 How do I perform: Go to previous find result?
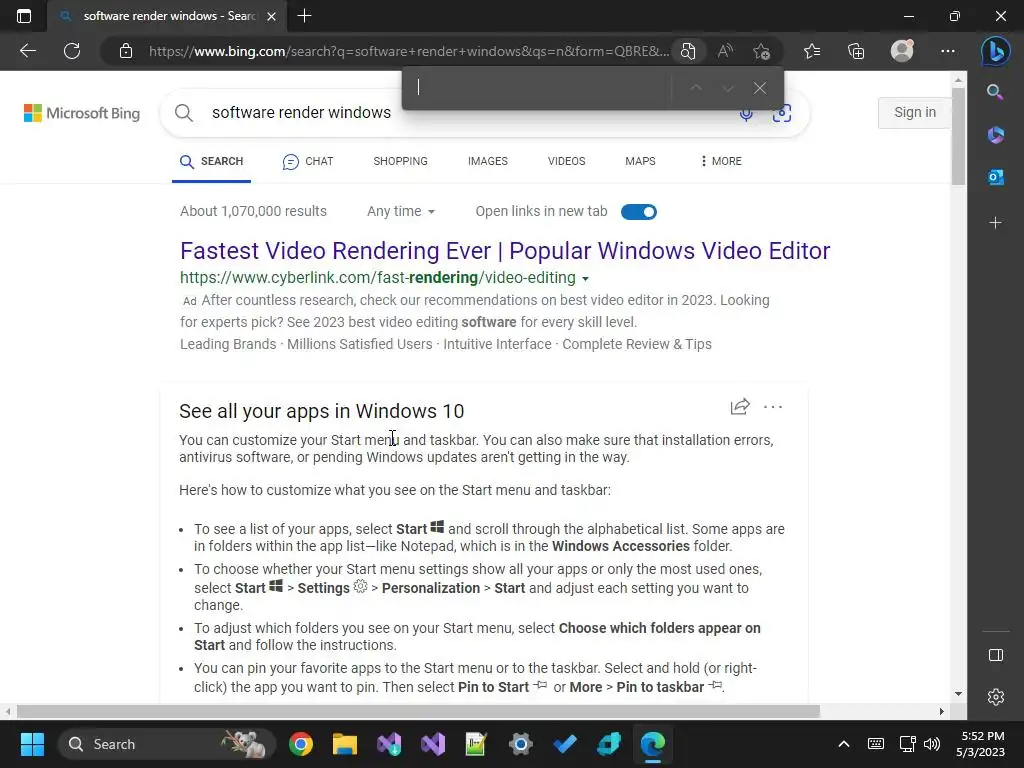pyautogui.click(x=696, y=88)
